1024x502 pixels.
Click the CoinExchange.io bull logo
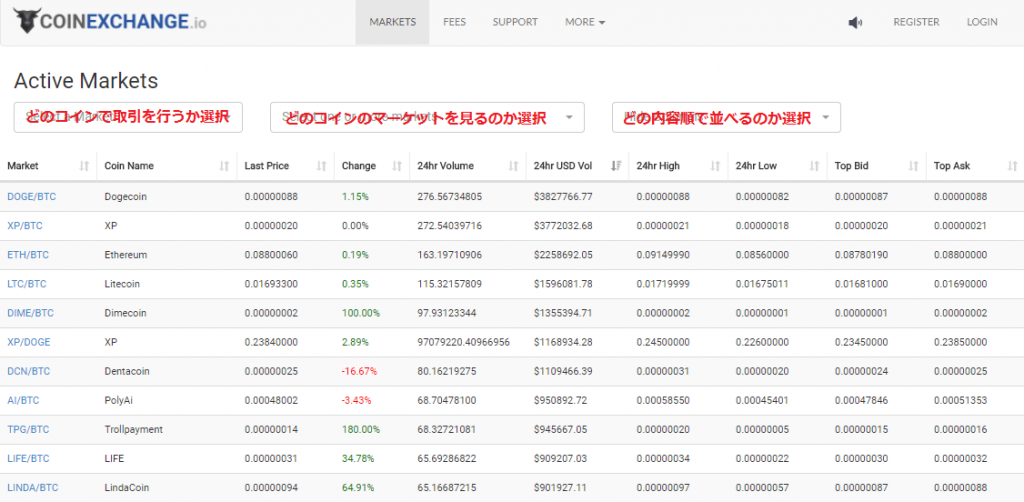[x=110, y=21]
